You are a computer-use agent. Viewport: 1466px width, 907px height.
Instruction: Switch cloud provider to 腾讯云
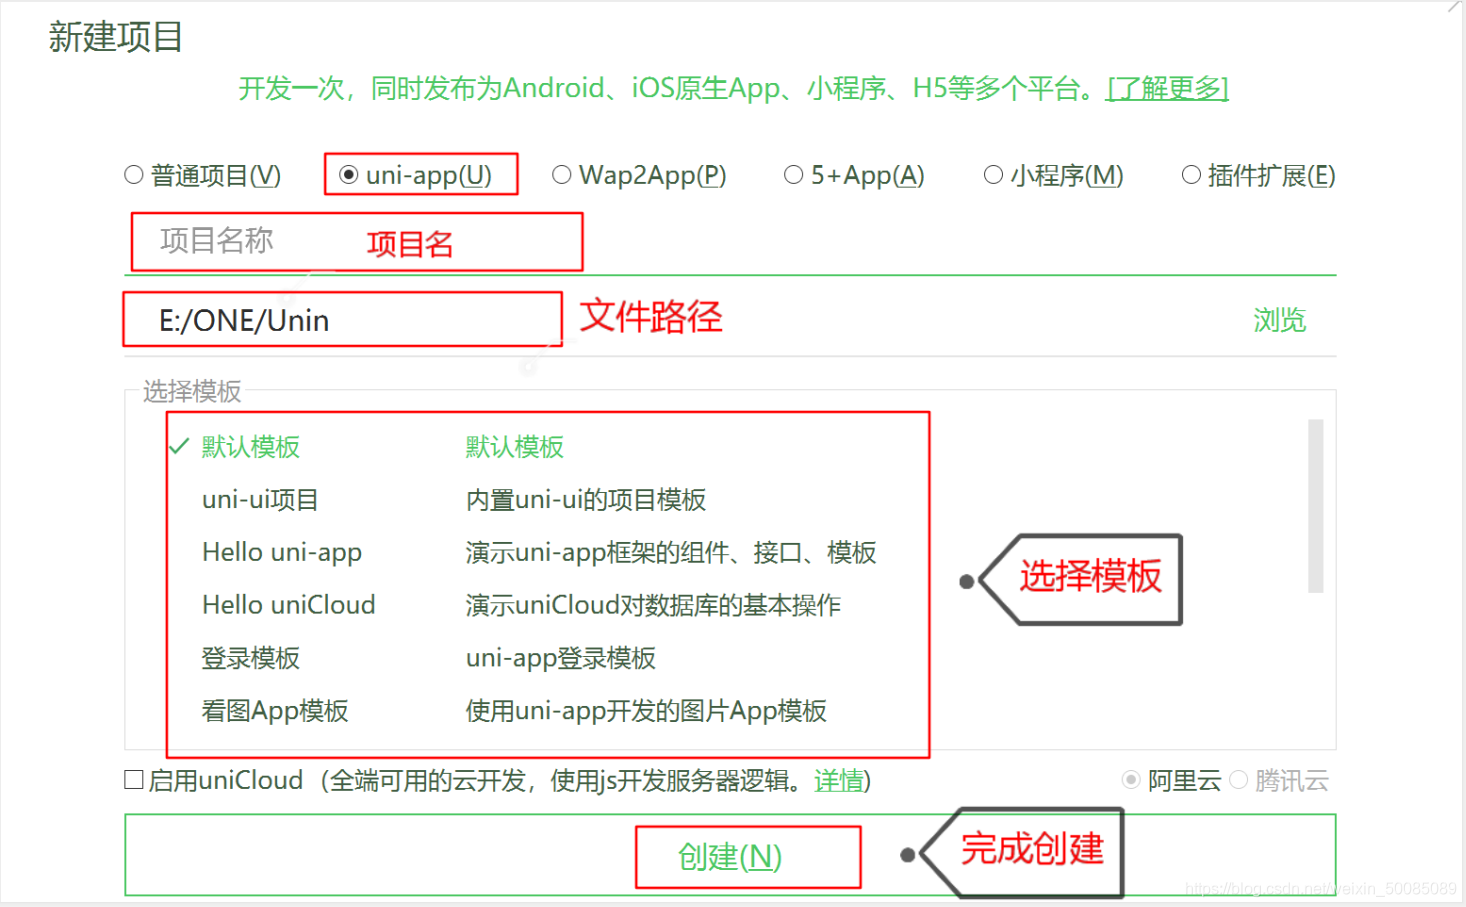pos(1238,779)
